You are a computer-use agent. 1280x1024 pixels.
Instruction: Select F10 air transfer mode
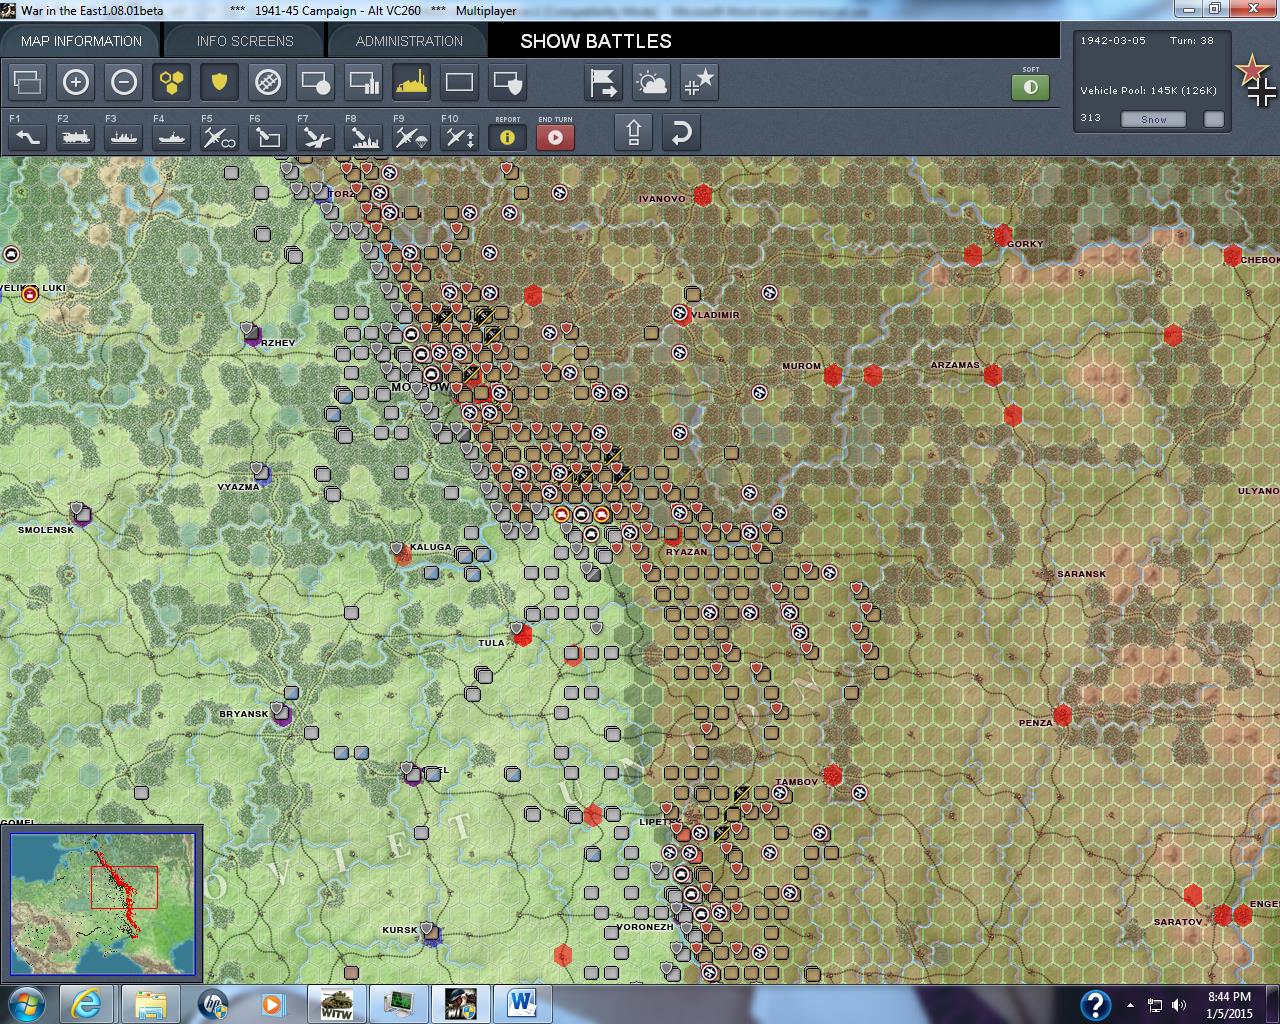click(459, 136)
